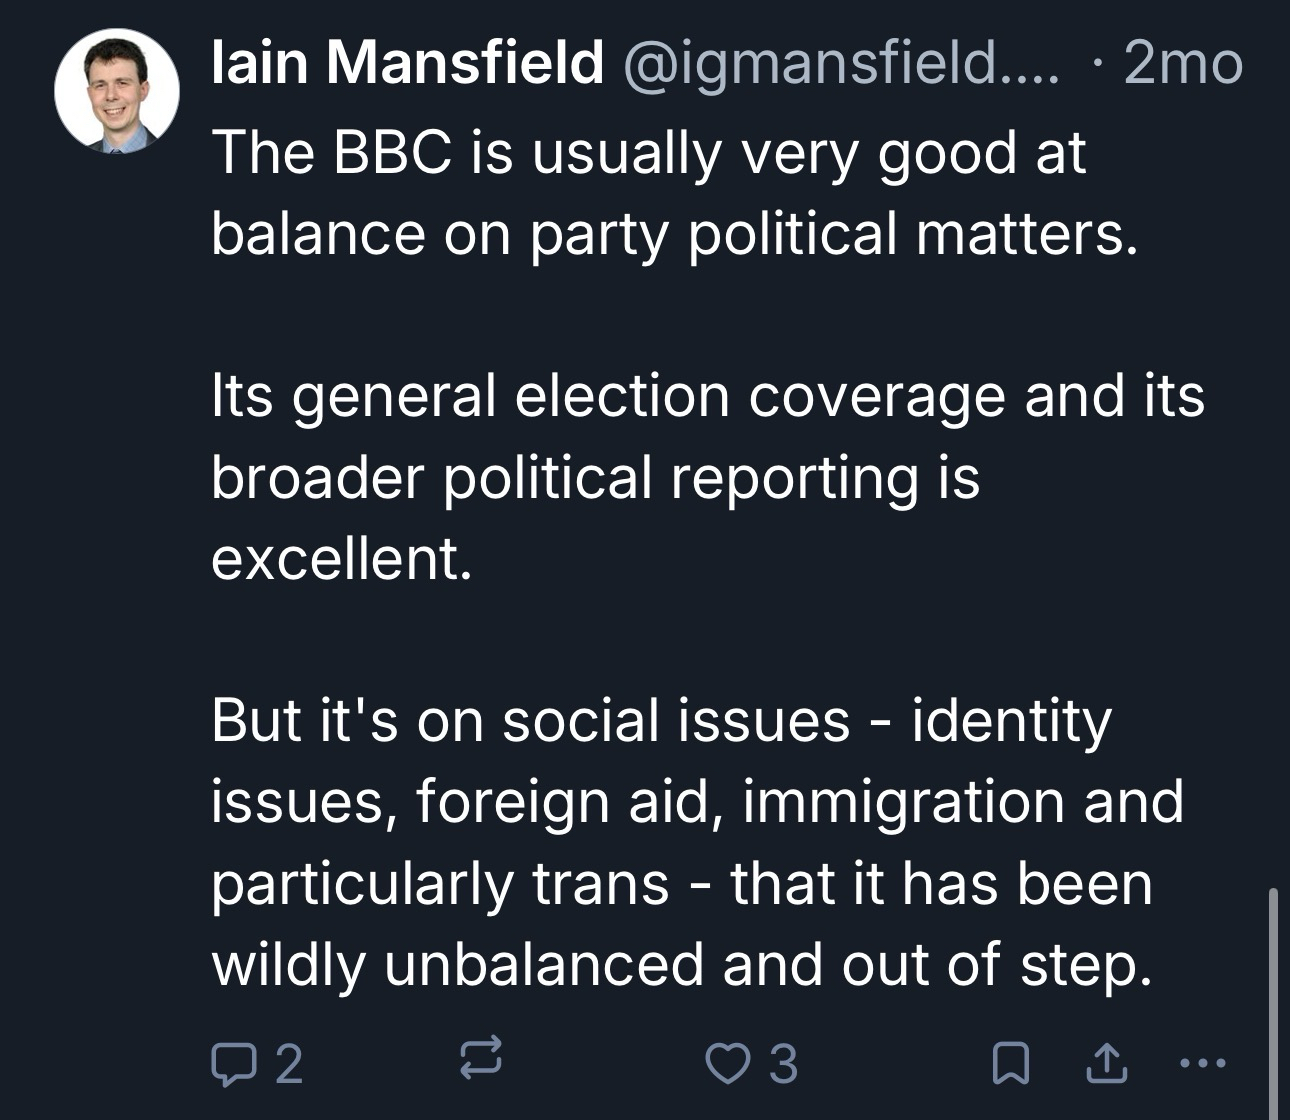
Task: Click the word "excellent." in the post
Action: point(341,558)
